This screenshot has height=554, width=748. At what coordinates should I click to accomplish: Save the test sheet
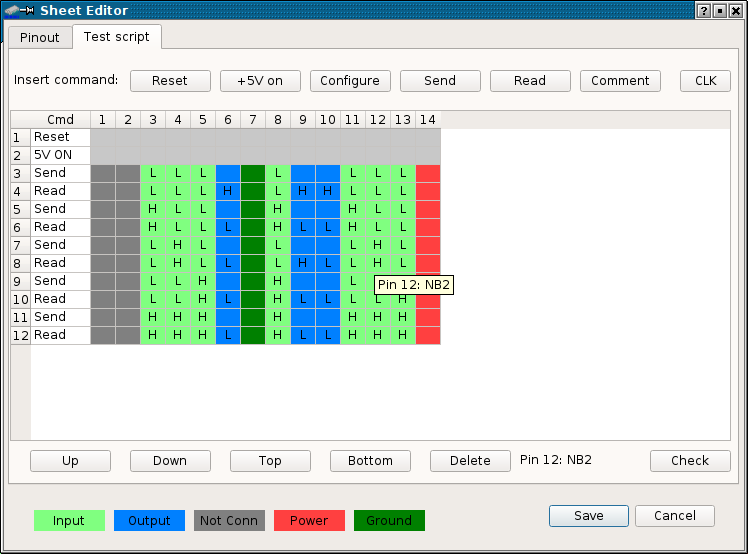point(589,516)
